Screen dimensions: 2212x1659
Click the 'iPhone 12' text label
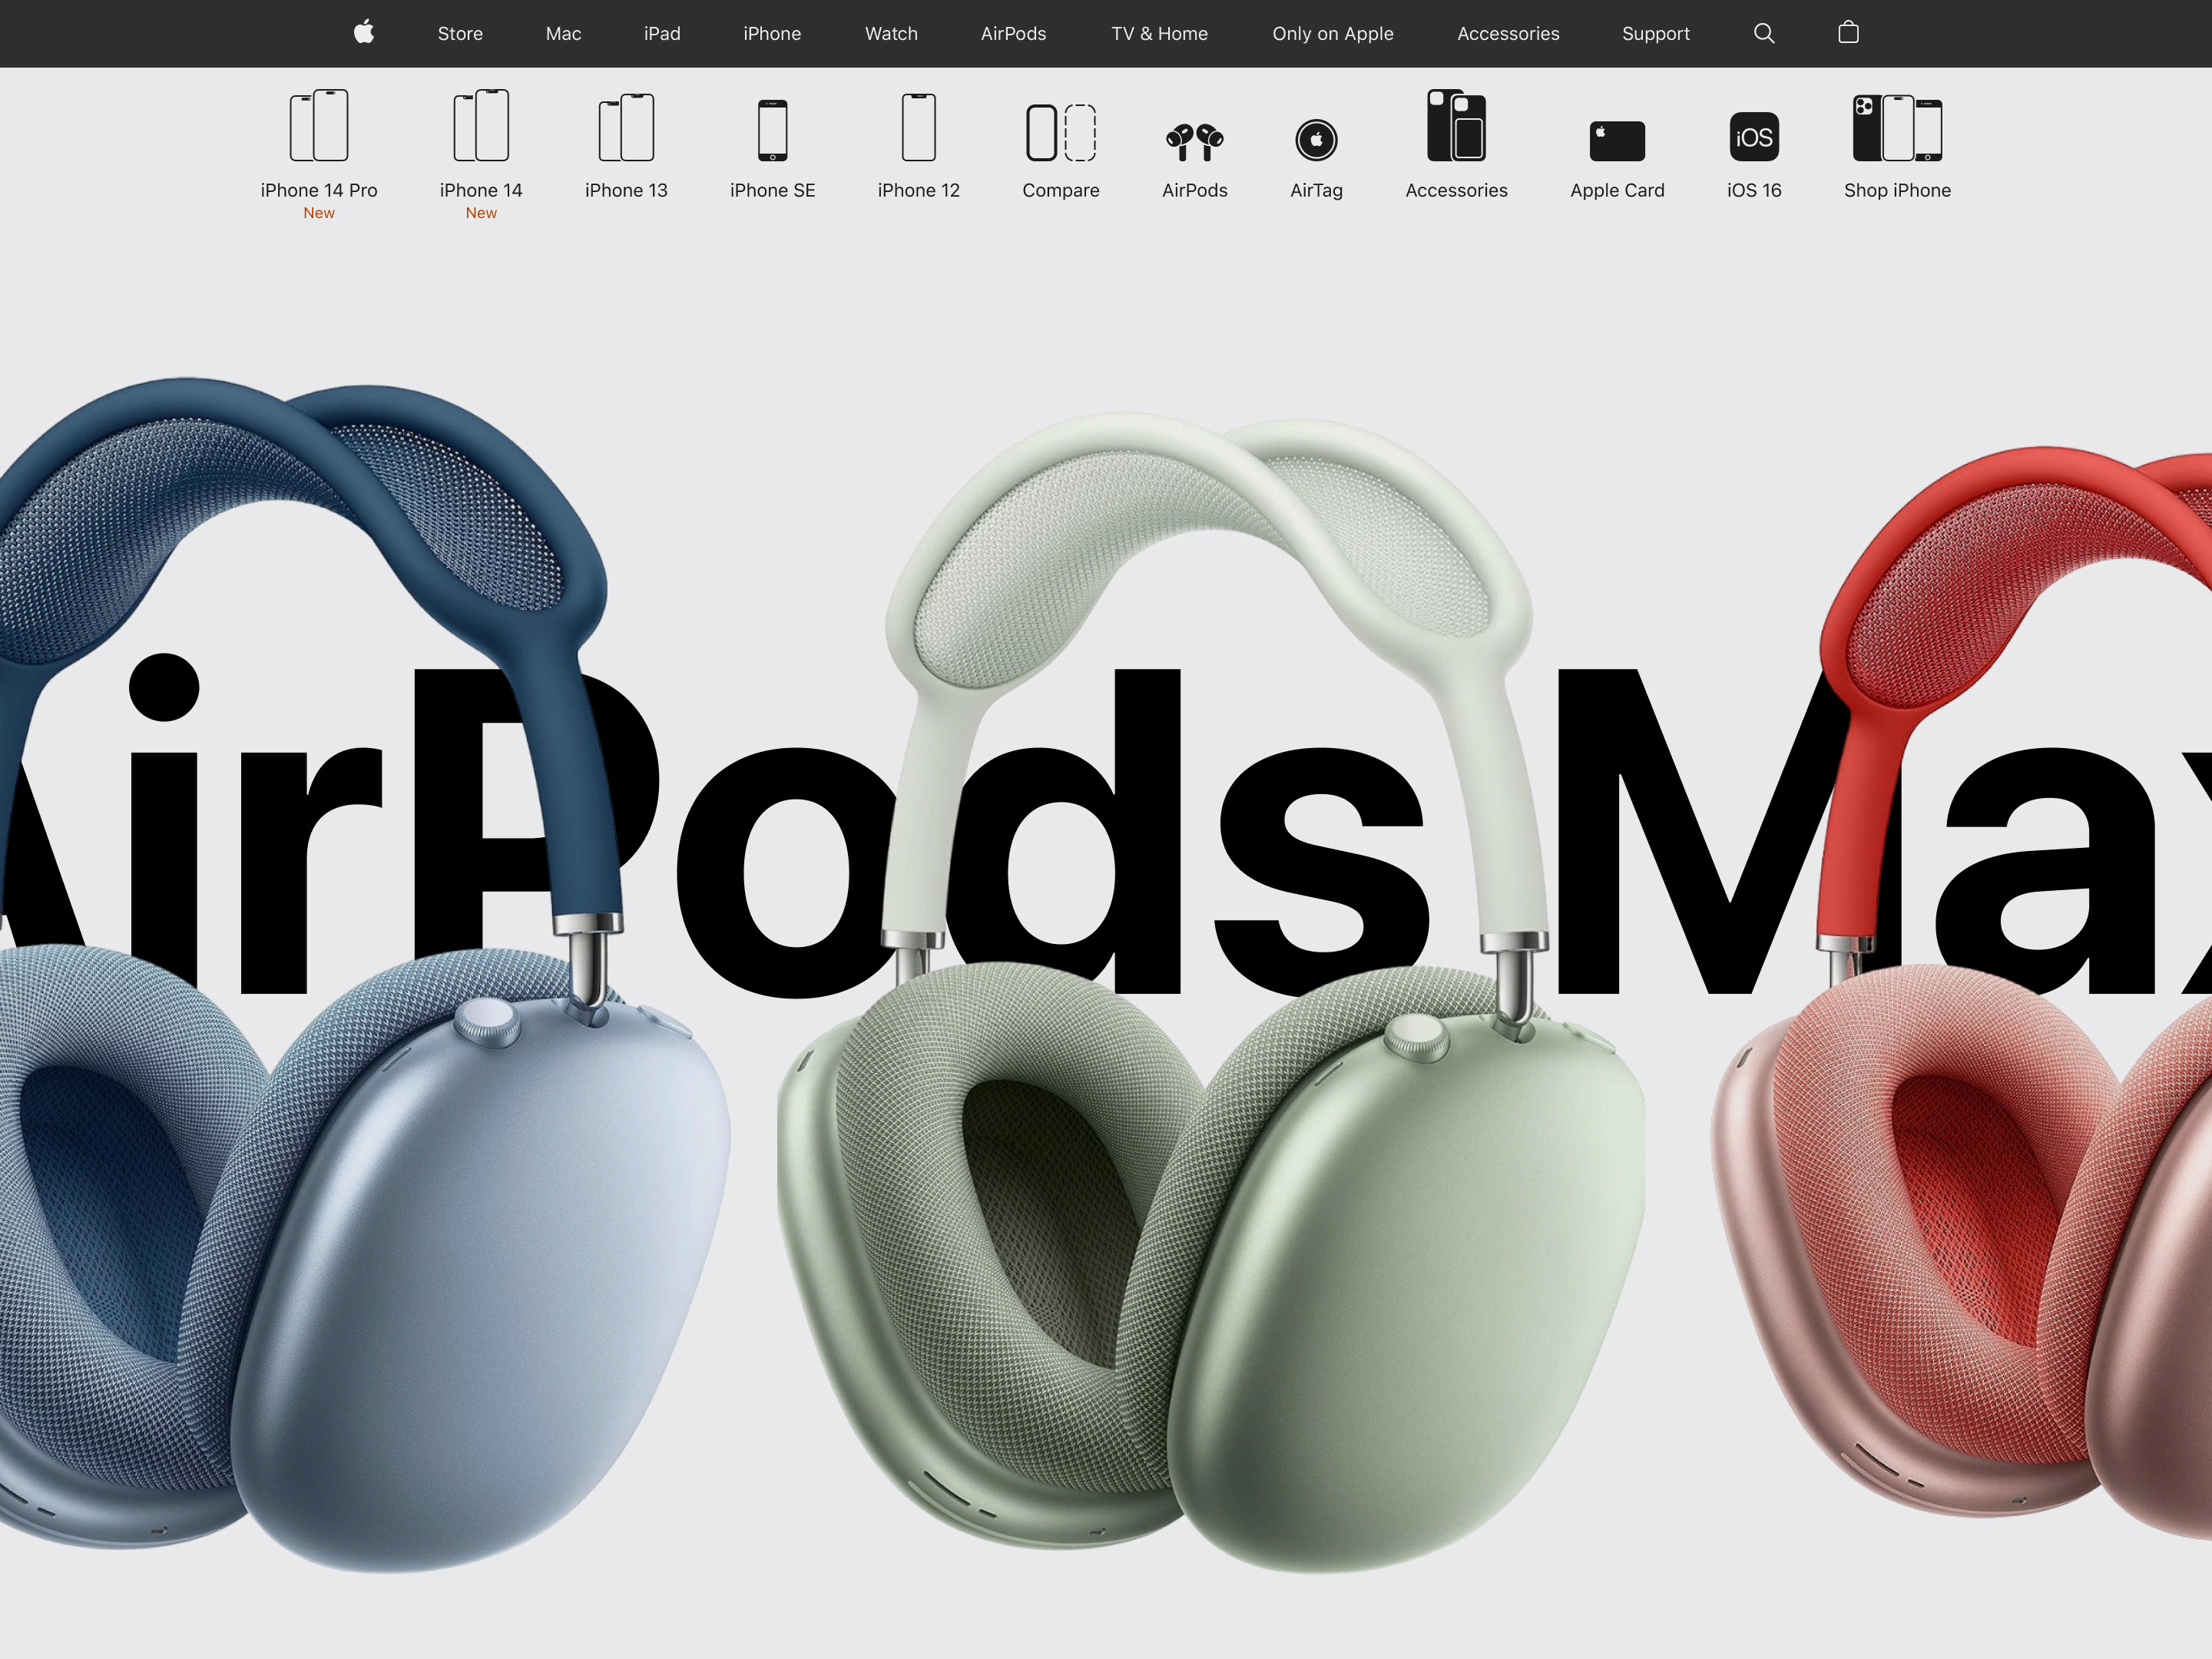click(919, 190)
